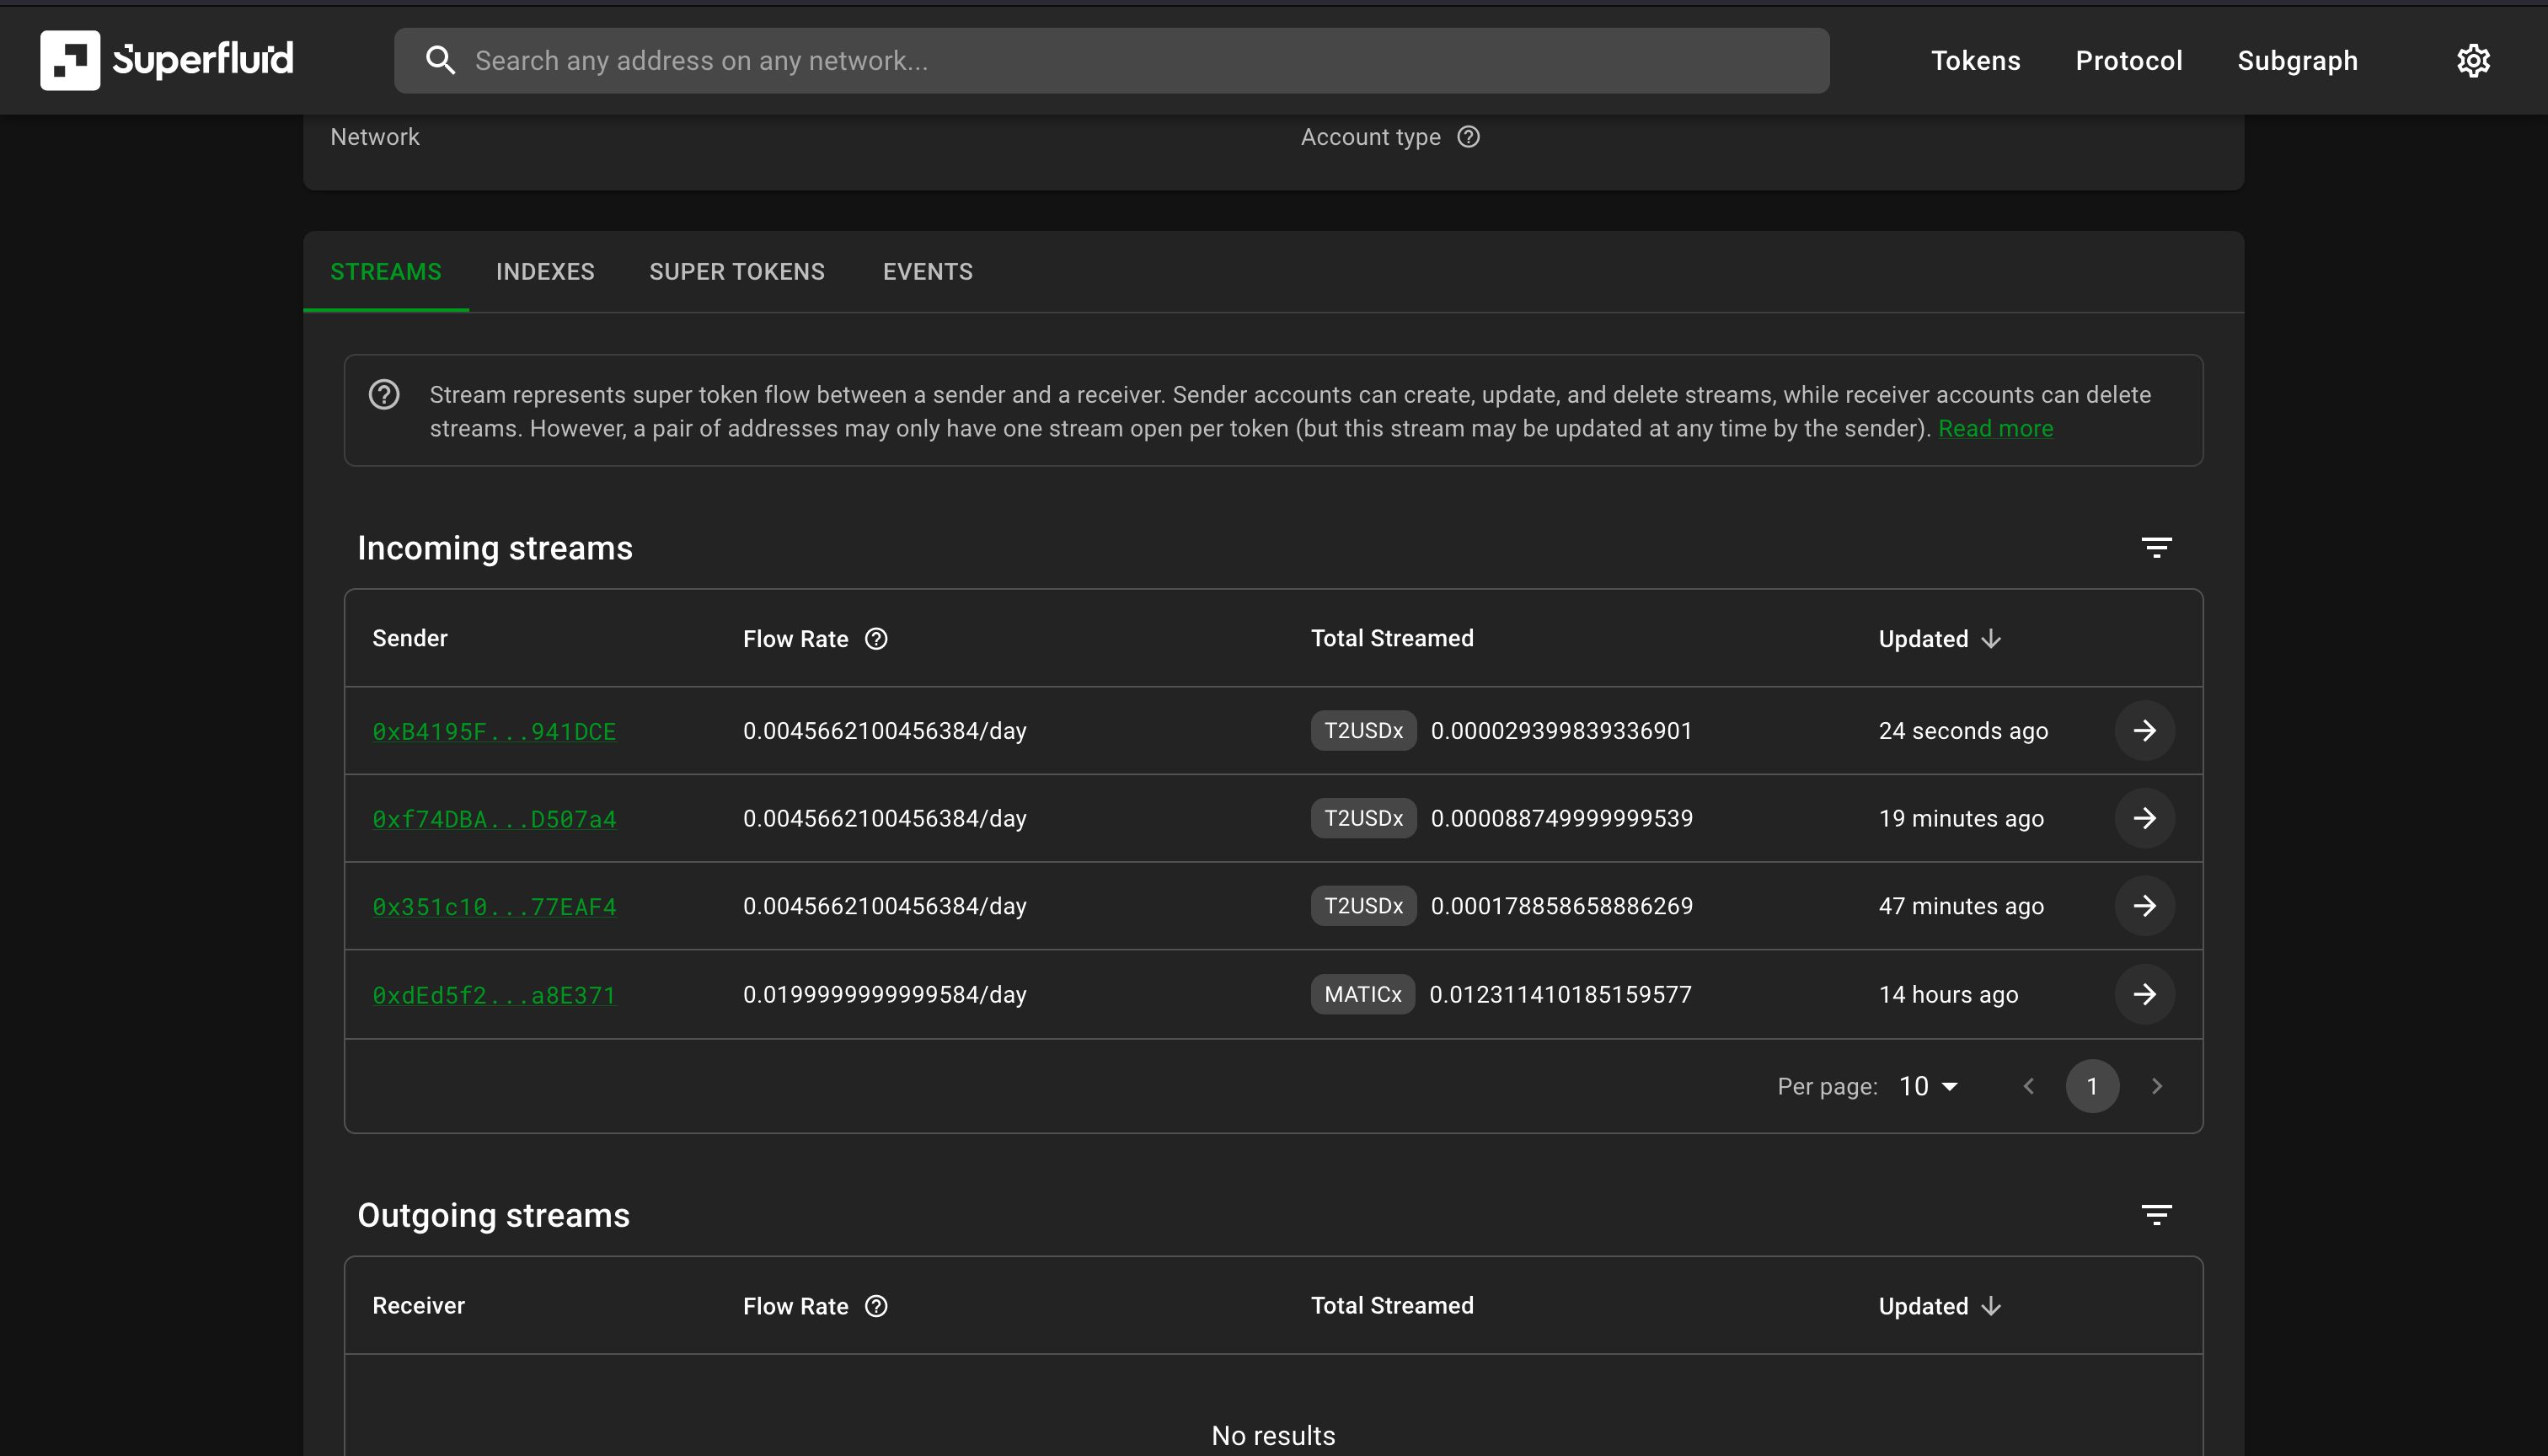Click the Superfluid logo
The width and height of the screenshot is (2548, 1456).
[167, 60]
